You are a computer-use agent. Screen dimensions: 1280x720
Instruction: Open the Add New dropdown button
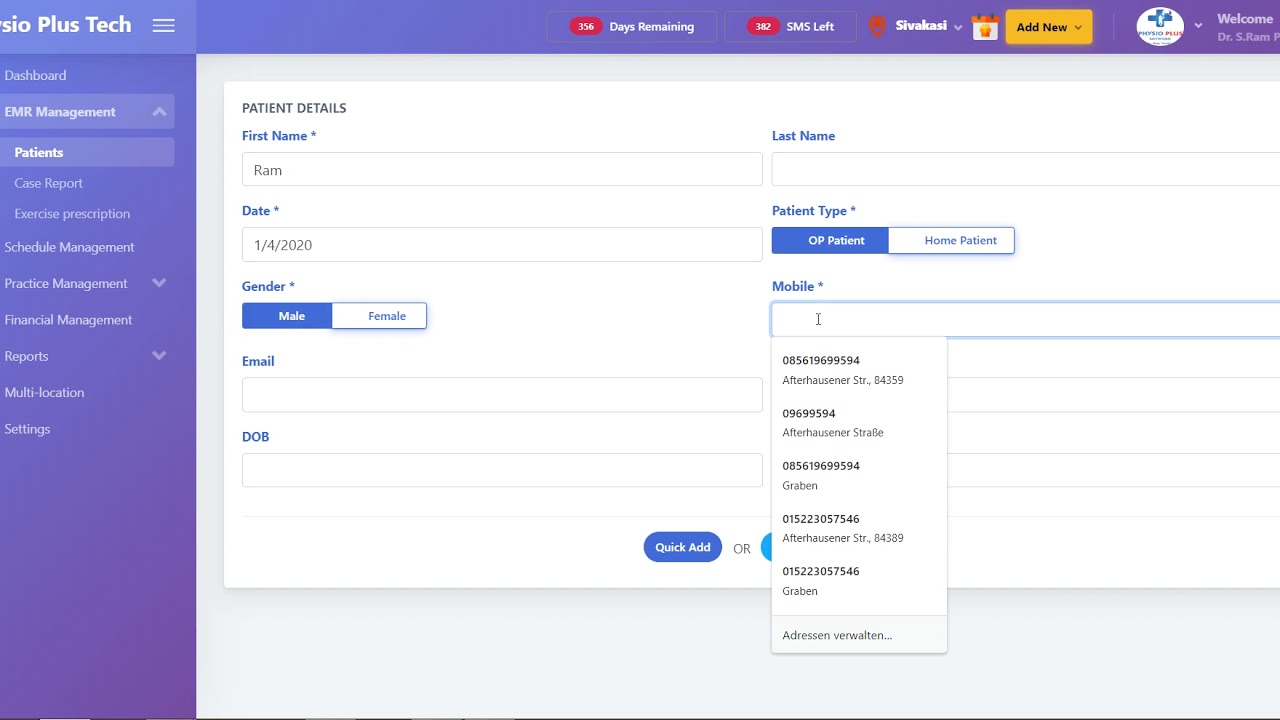(x=1049, y=27)
